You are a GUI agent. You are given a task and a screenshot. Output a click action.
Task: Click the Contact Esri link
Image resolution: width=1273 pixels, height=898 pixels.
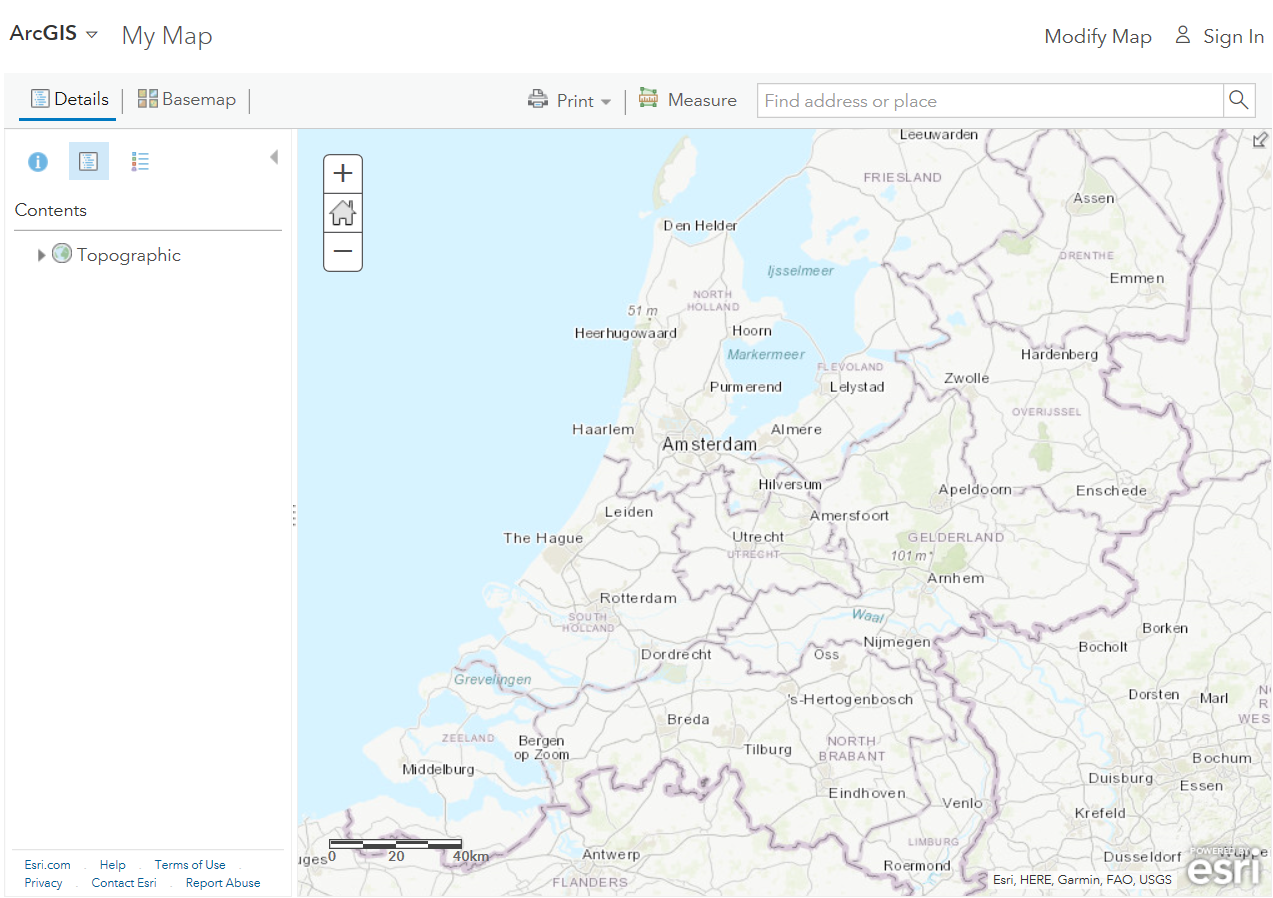pyautogui.click(x=123, y=882)
